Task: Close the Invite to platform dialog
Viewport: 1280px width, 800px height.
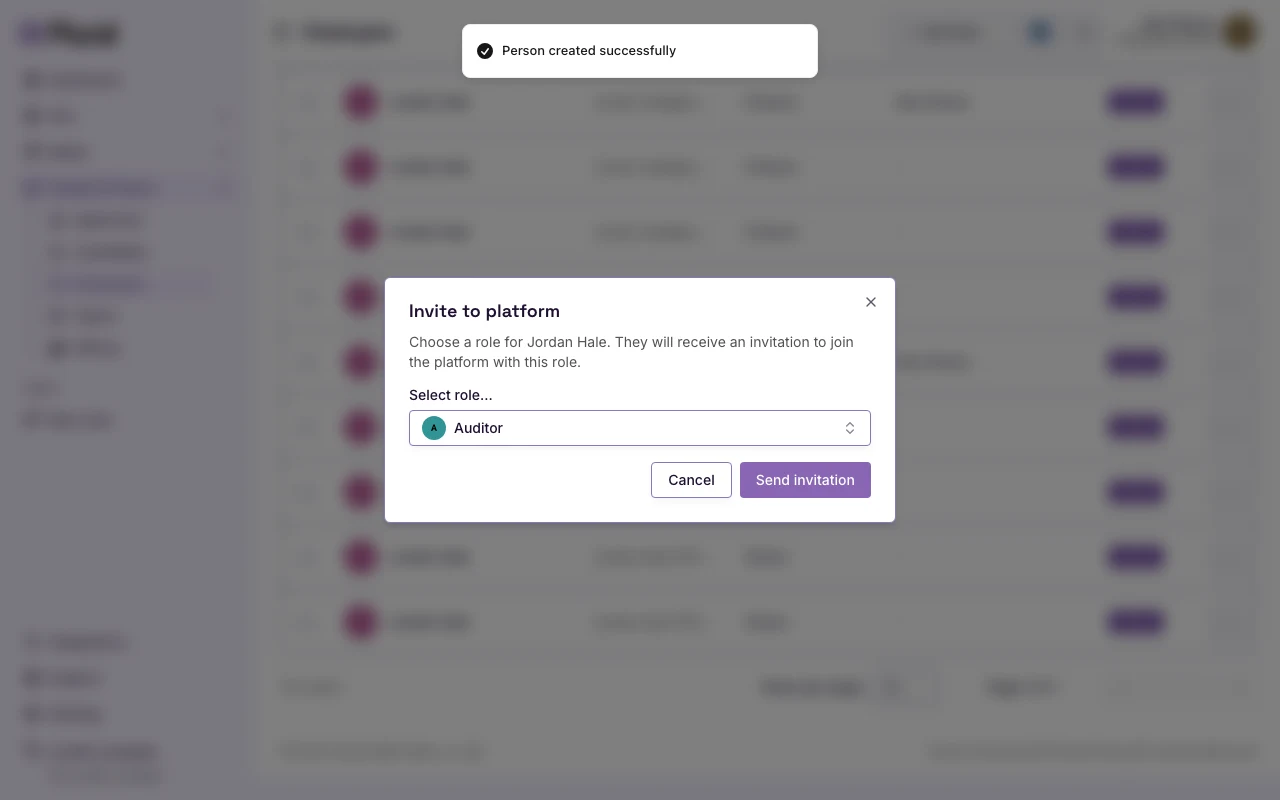Action: click(x=871, y=302)
